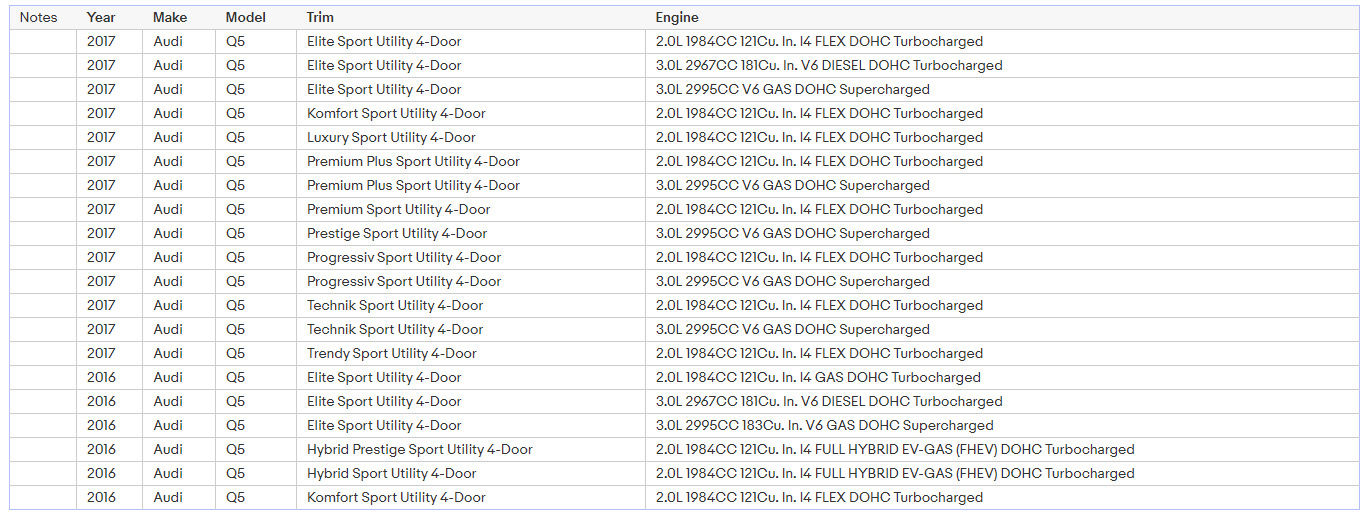Click the Model column header
1367x514 pixels.
tap(246, 17)
